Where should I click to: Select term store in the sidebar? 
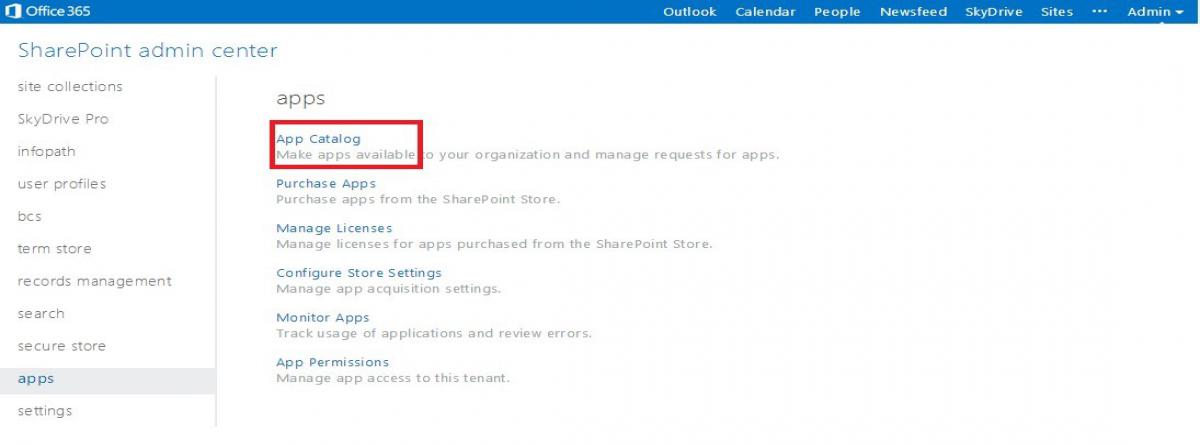[x=54, y=249]
